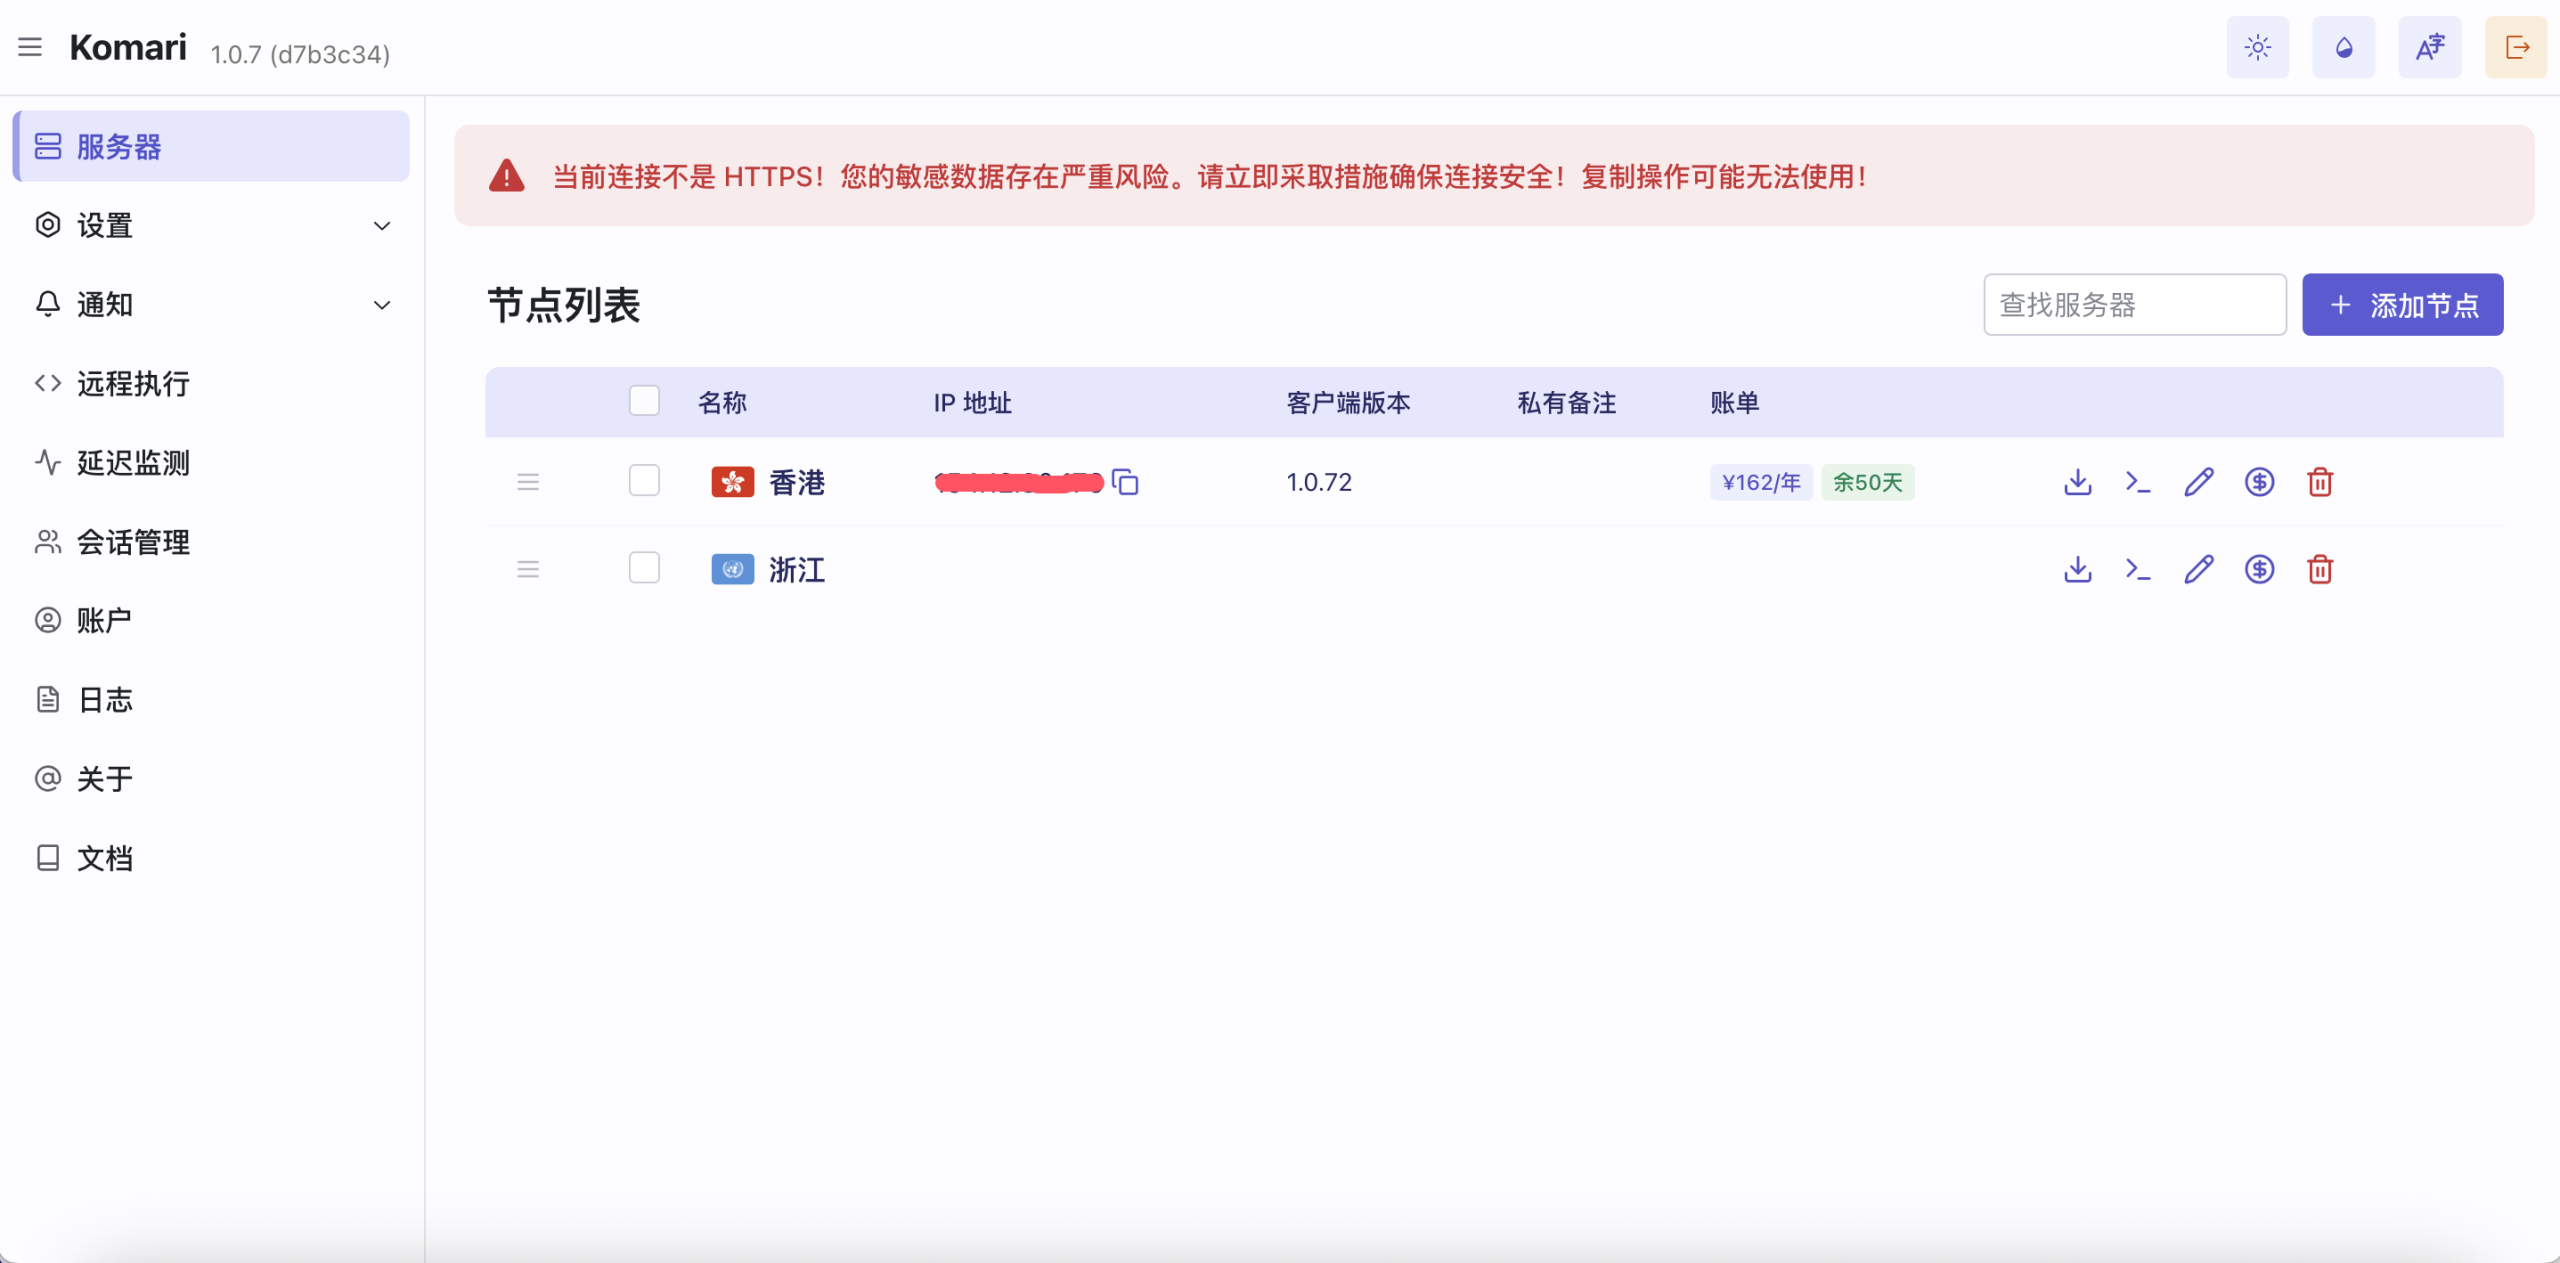Open the language switch icon
2560x1263 pixels.
(2429, 47)
